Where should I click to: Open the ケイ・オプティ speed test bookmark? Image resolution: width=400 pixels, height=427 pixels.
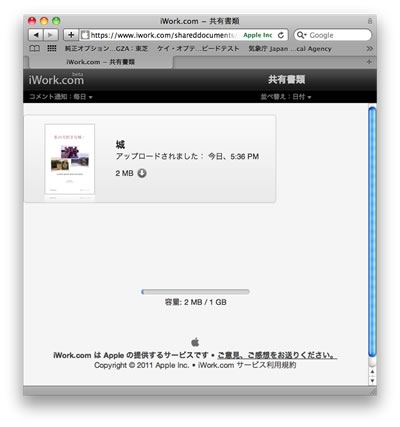pos(198,49)
